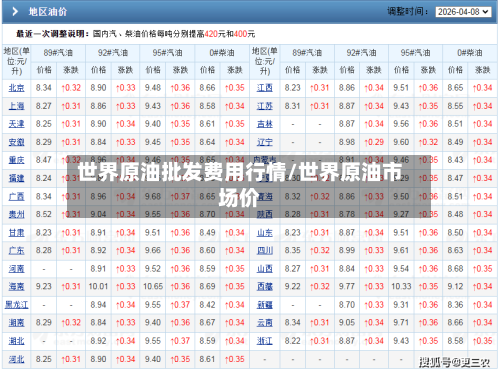
Task: Open the 江西 region link
Action: [x=265, y=88]
